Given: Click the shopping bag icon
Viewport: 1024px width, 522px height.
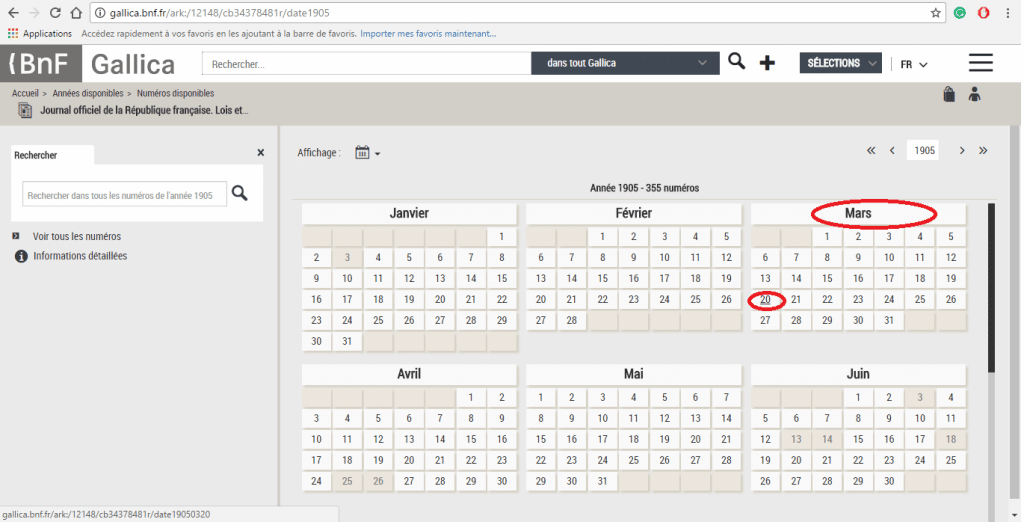Looking at the screenshot, I should coord(948,94).
